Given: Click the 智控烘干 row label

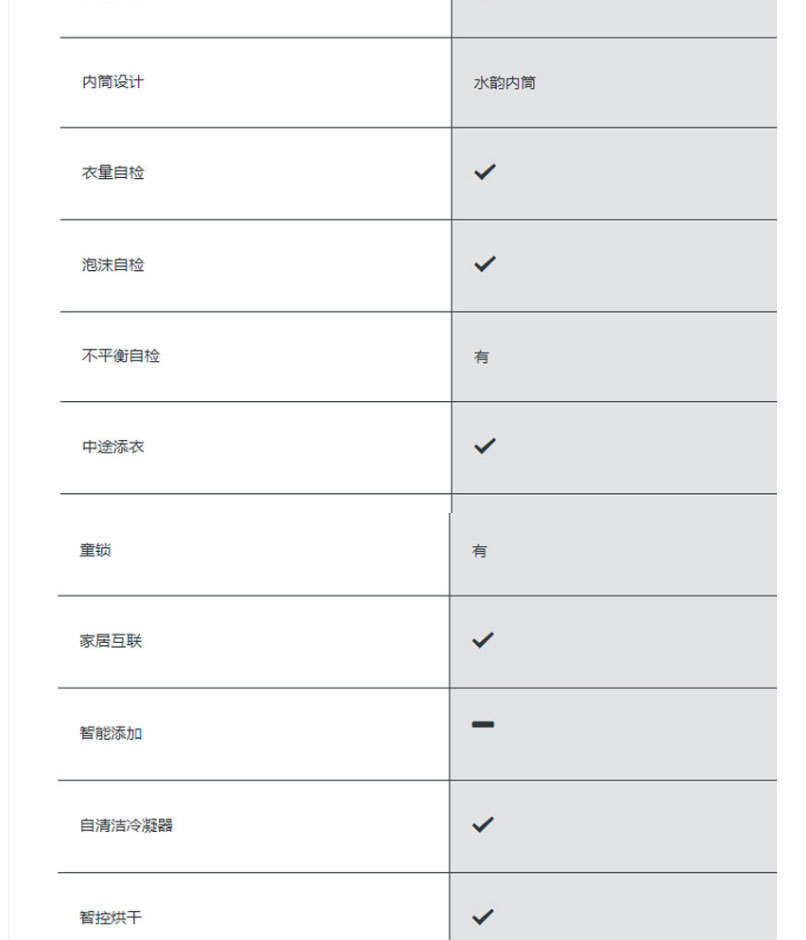Looking at the screenshot, I should click(111, 917).
